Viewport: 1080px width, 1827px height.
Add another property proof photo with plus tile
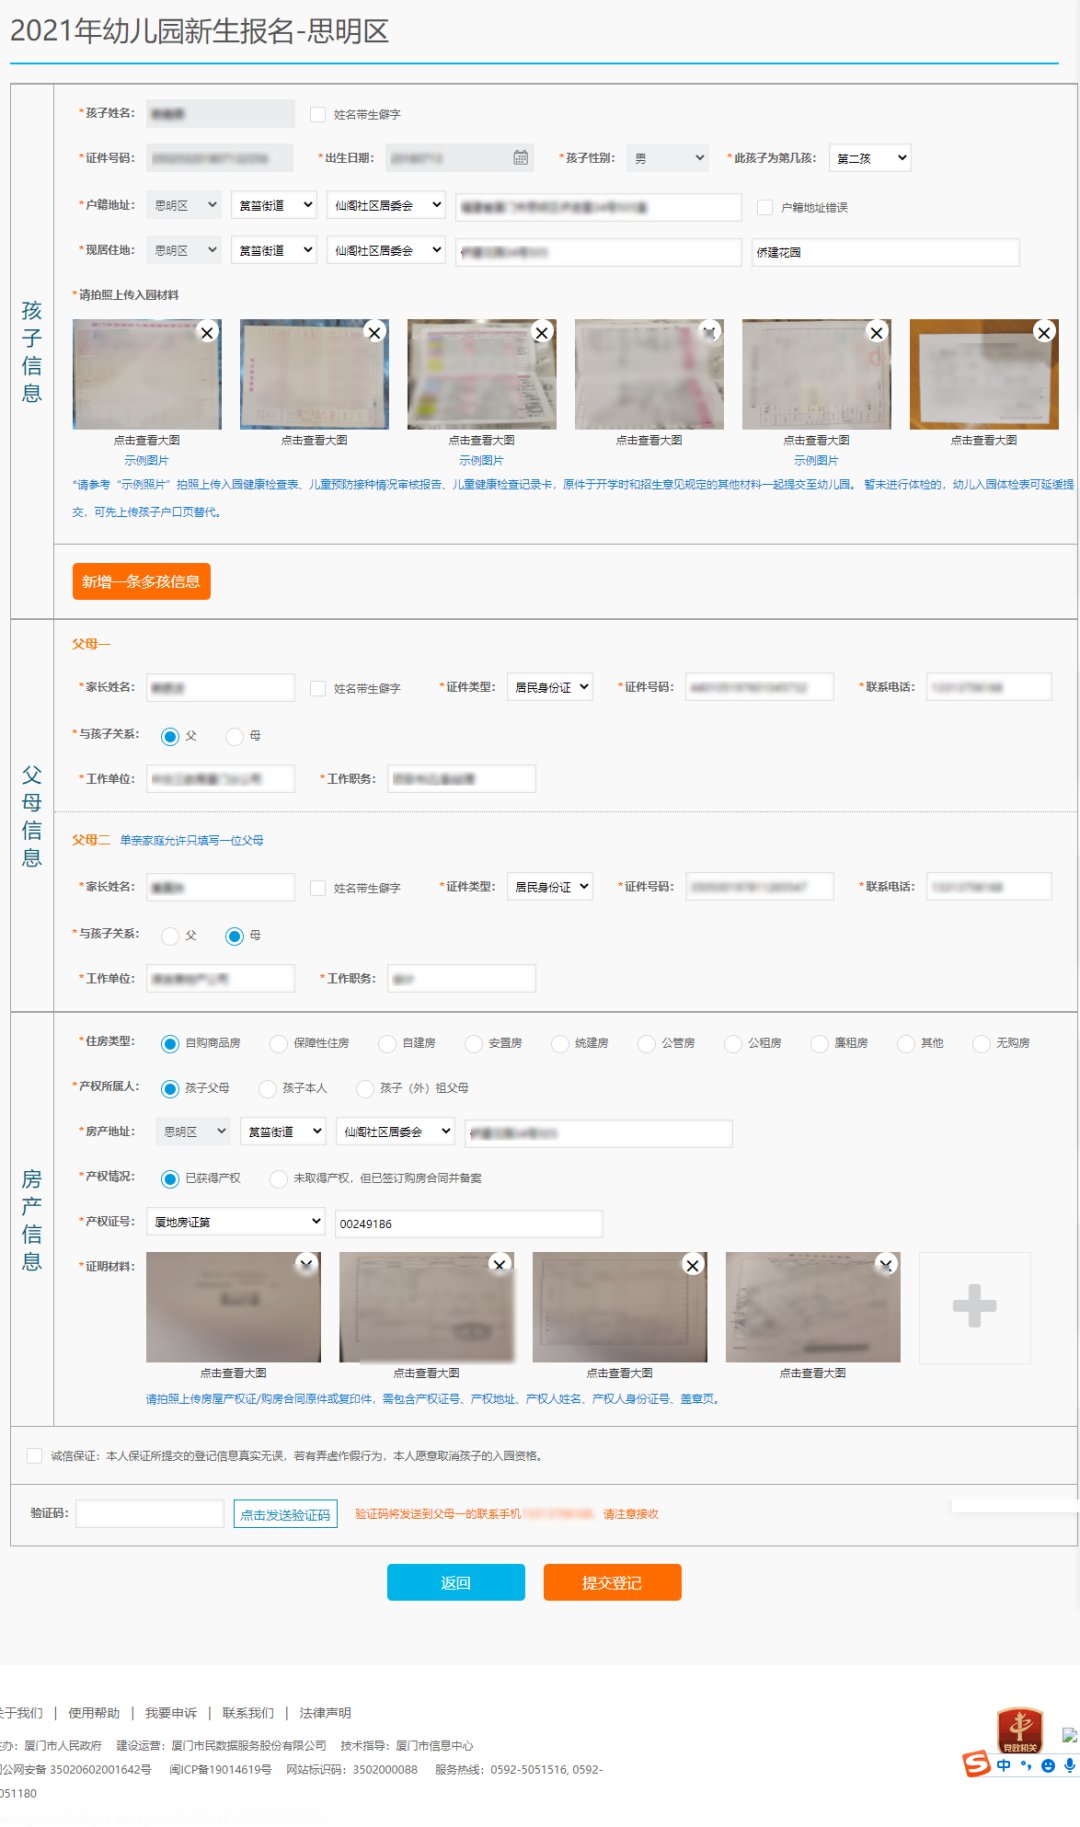pos(975,1307)
